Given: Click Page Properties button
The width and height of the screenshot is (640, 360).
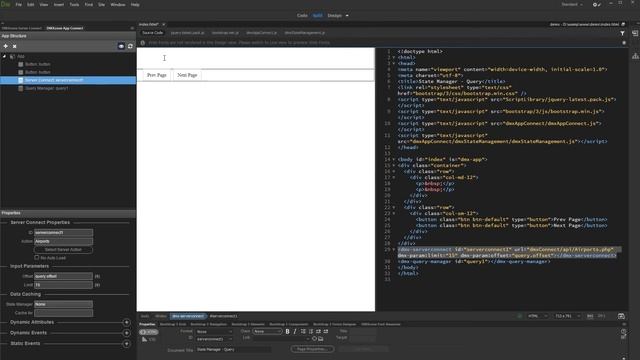Looking at the screenshot, I should pos(312,349).
